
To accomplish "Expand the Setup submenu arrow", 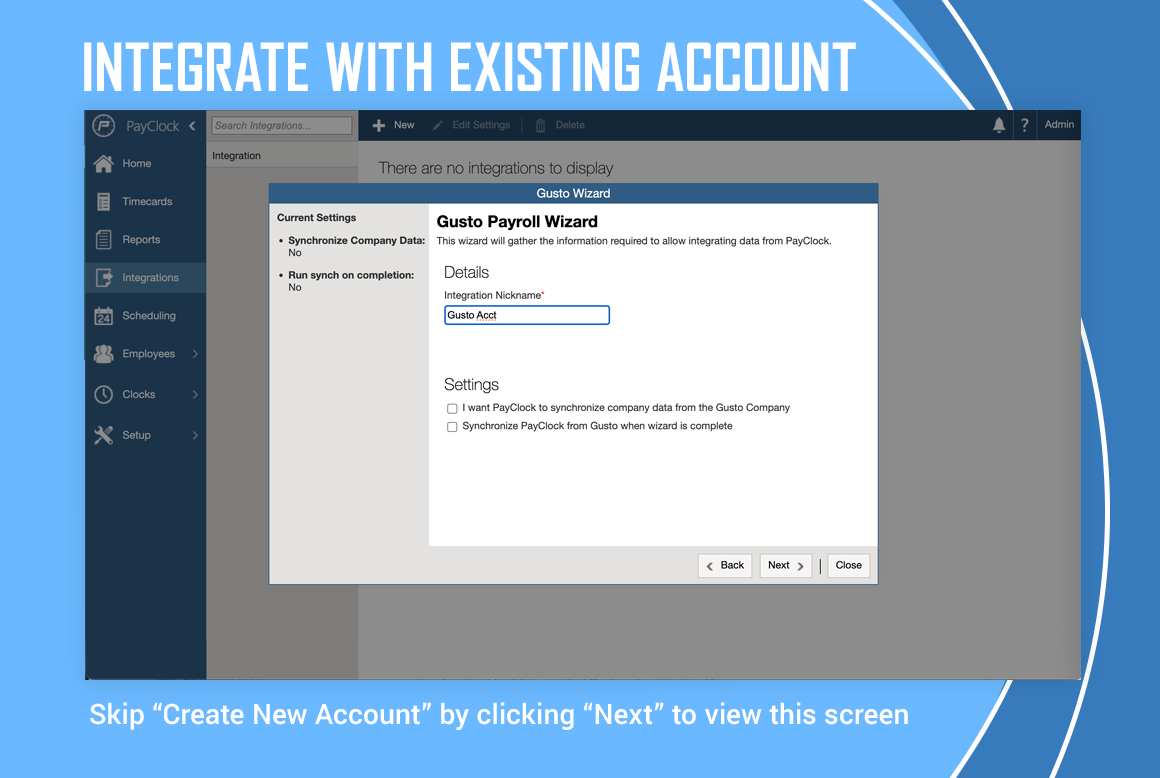I will pos(195,435).
